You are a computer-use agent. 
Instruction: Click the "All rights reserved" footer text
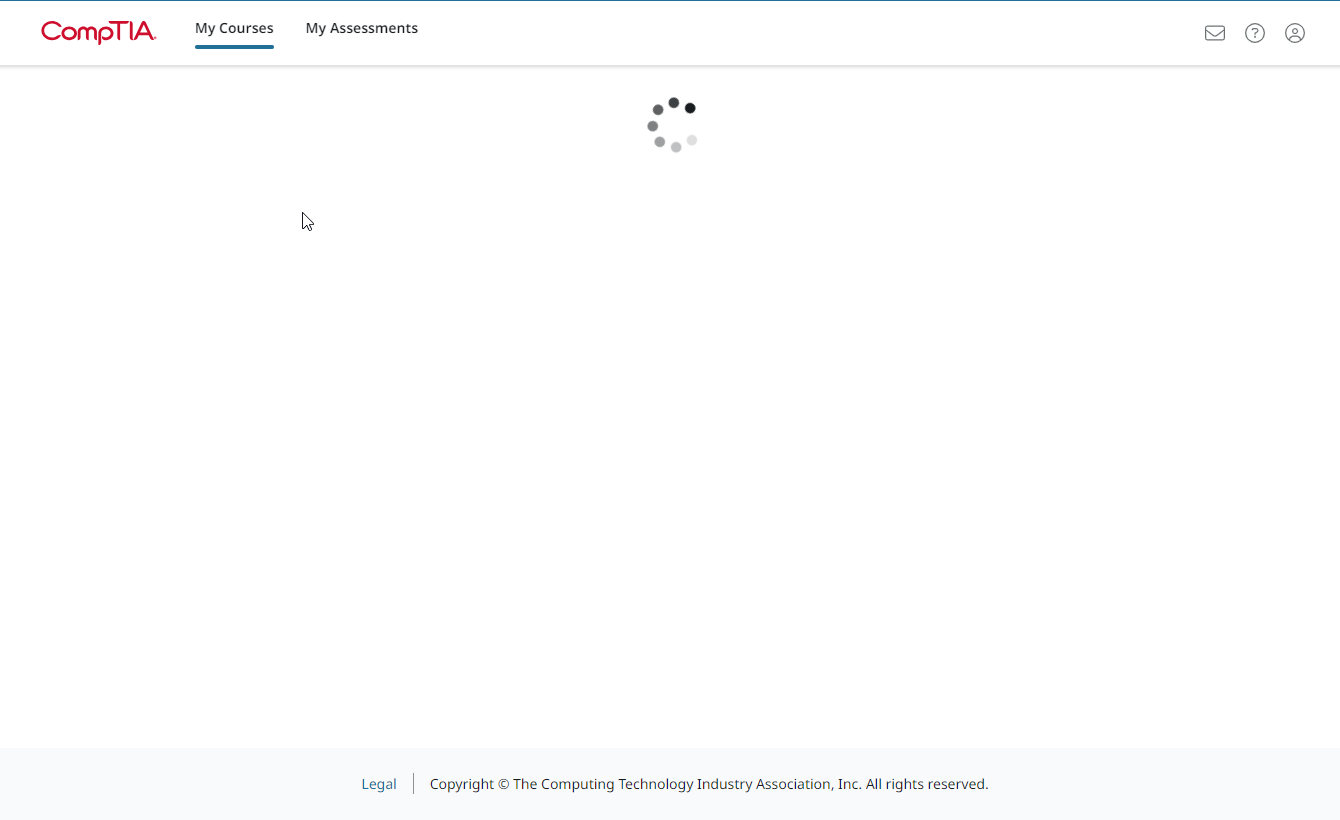point(927,784)
